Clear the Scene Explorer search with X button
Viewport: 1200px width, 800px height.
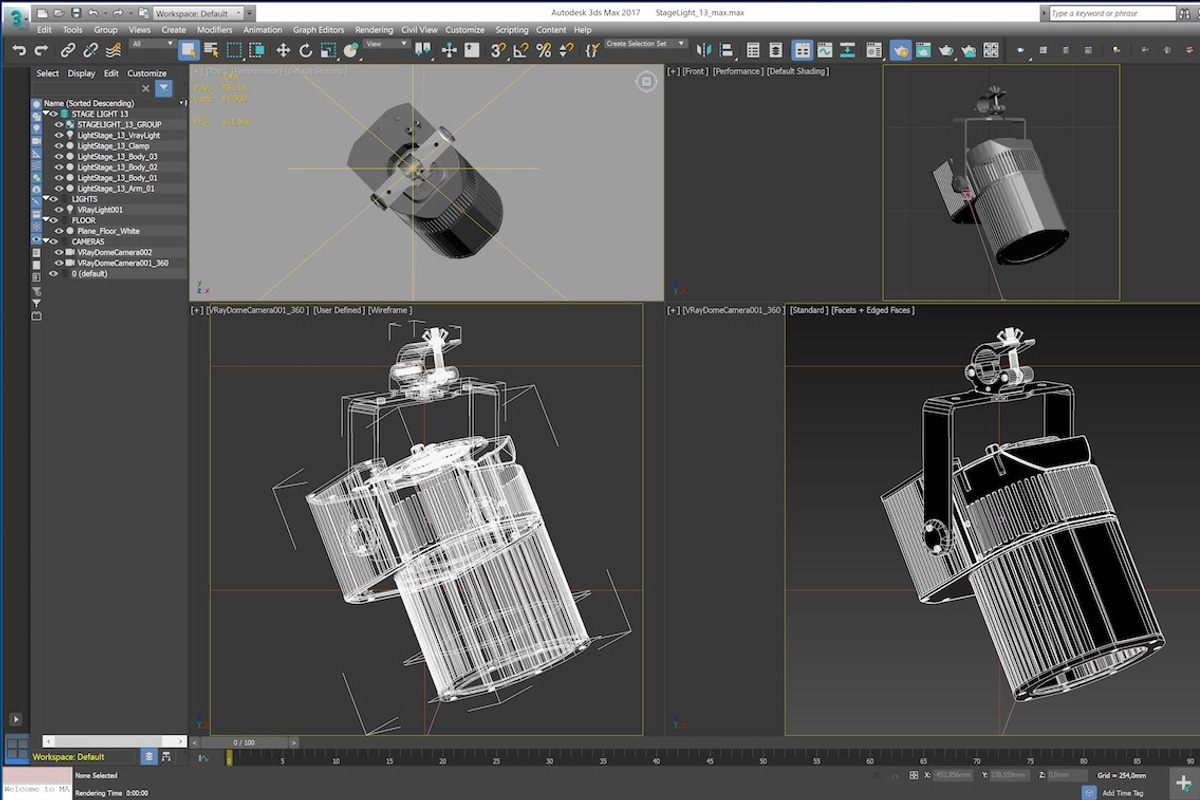click(x=145, y=88)
